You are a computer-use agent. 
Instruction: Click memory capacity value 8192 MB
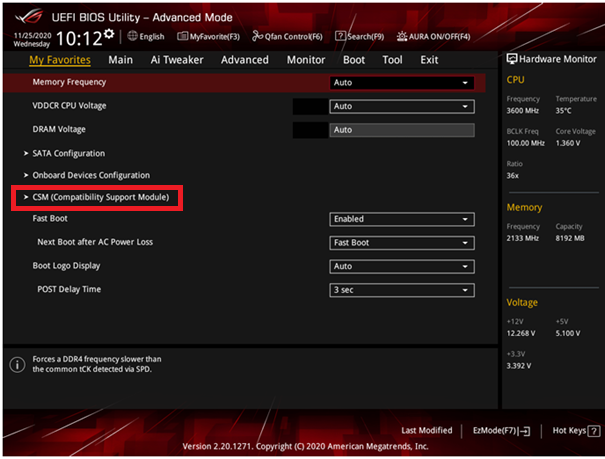point(570,238)
